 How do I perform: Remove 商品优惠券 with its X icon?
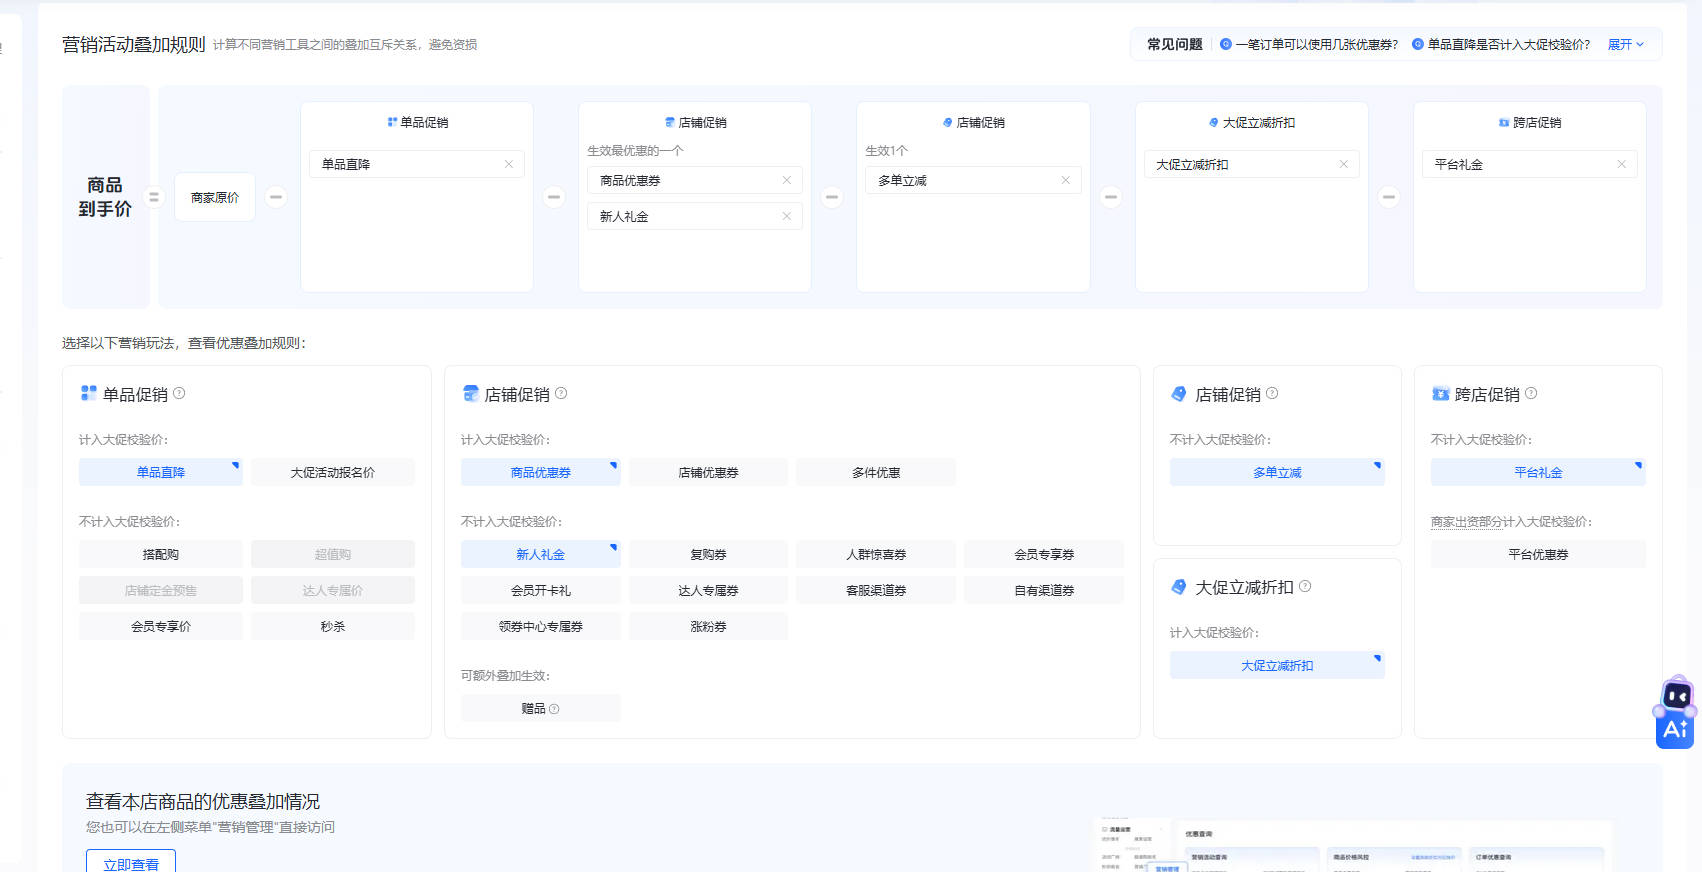[786, 180]
